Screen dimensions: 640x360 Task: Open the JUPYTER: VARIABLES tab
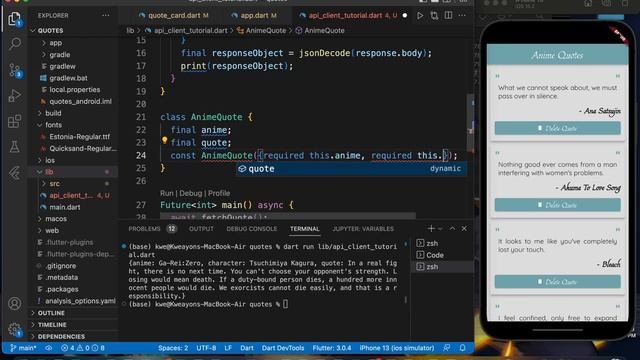tap(363, 229)
